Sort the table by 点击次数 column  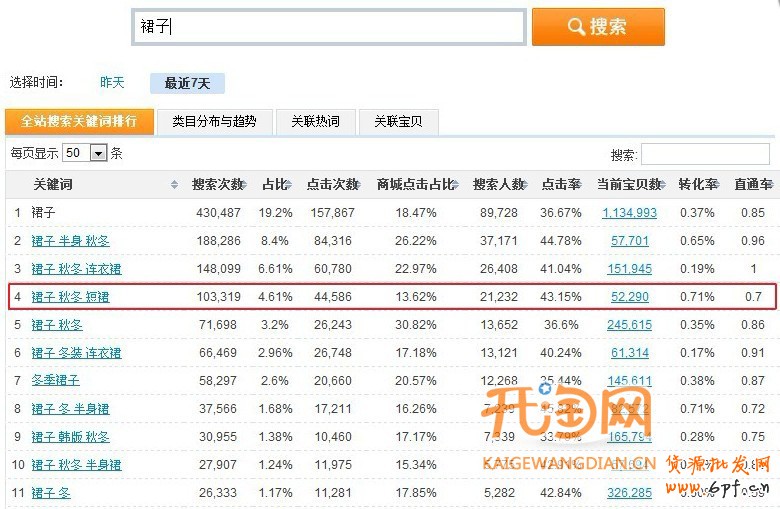click(332, 185)
